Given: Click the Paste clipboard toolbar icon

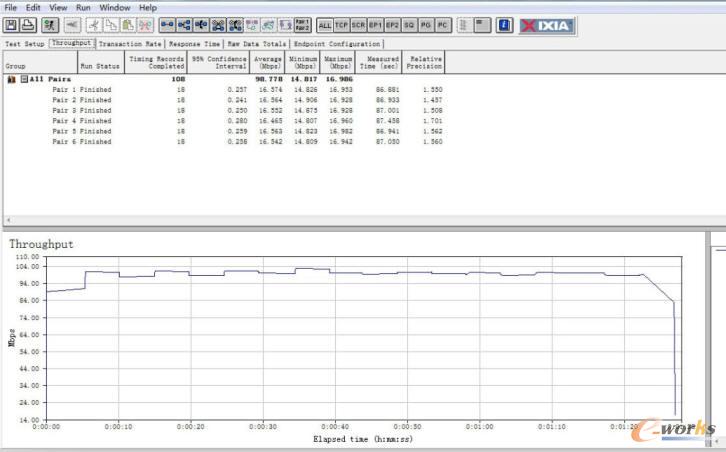Looking at the screenshot, I should point(128,24).
